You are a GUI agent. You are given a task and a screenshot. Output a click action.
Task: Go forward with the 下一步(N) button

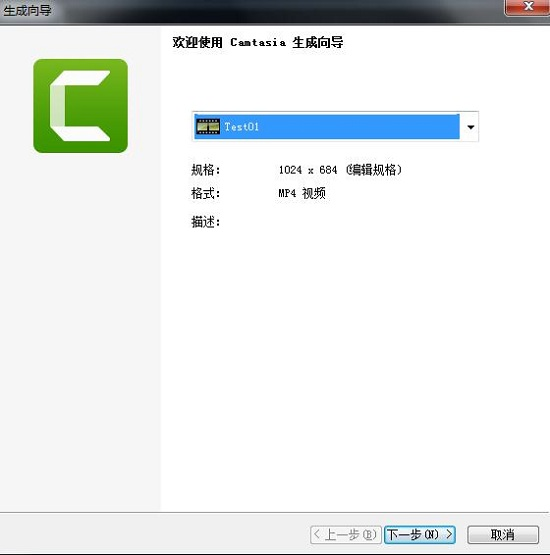420,534
